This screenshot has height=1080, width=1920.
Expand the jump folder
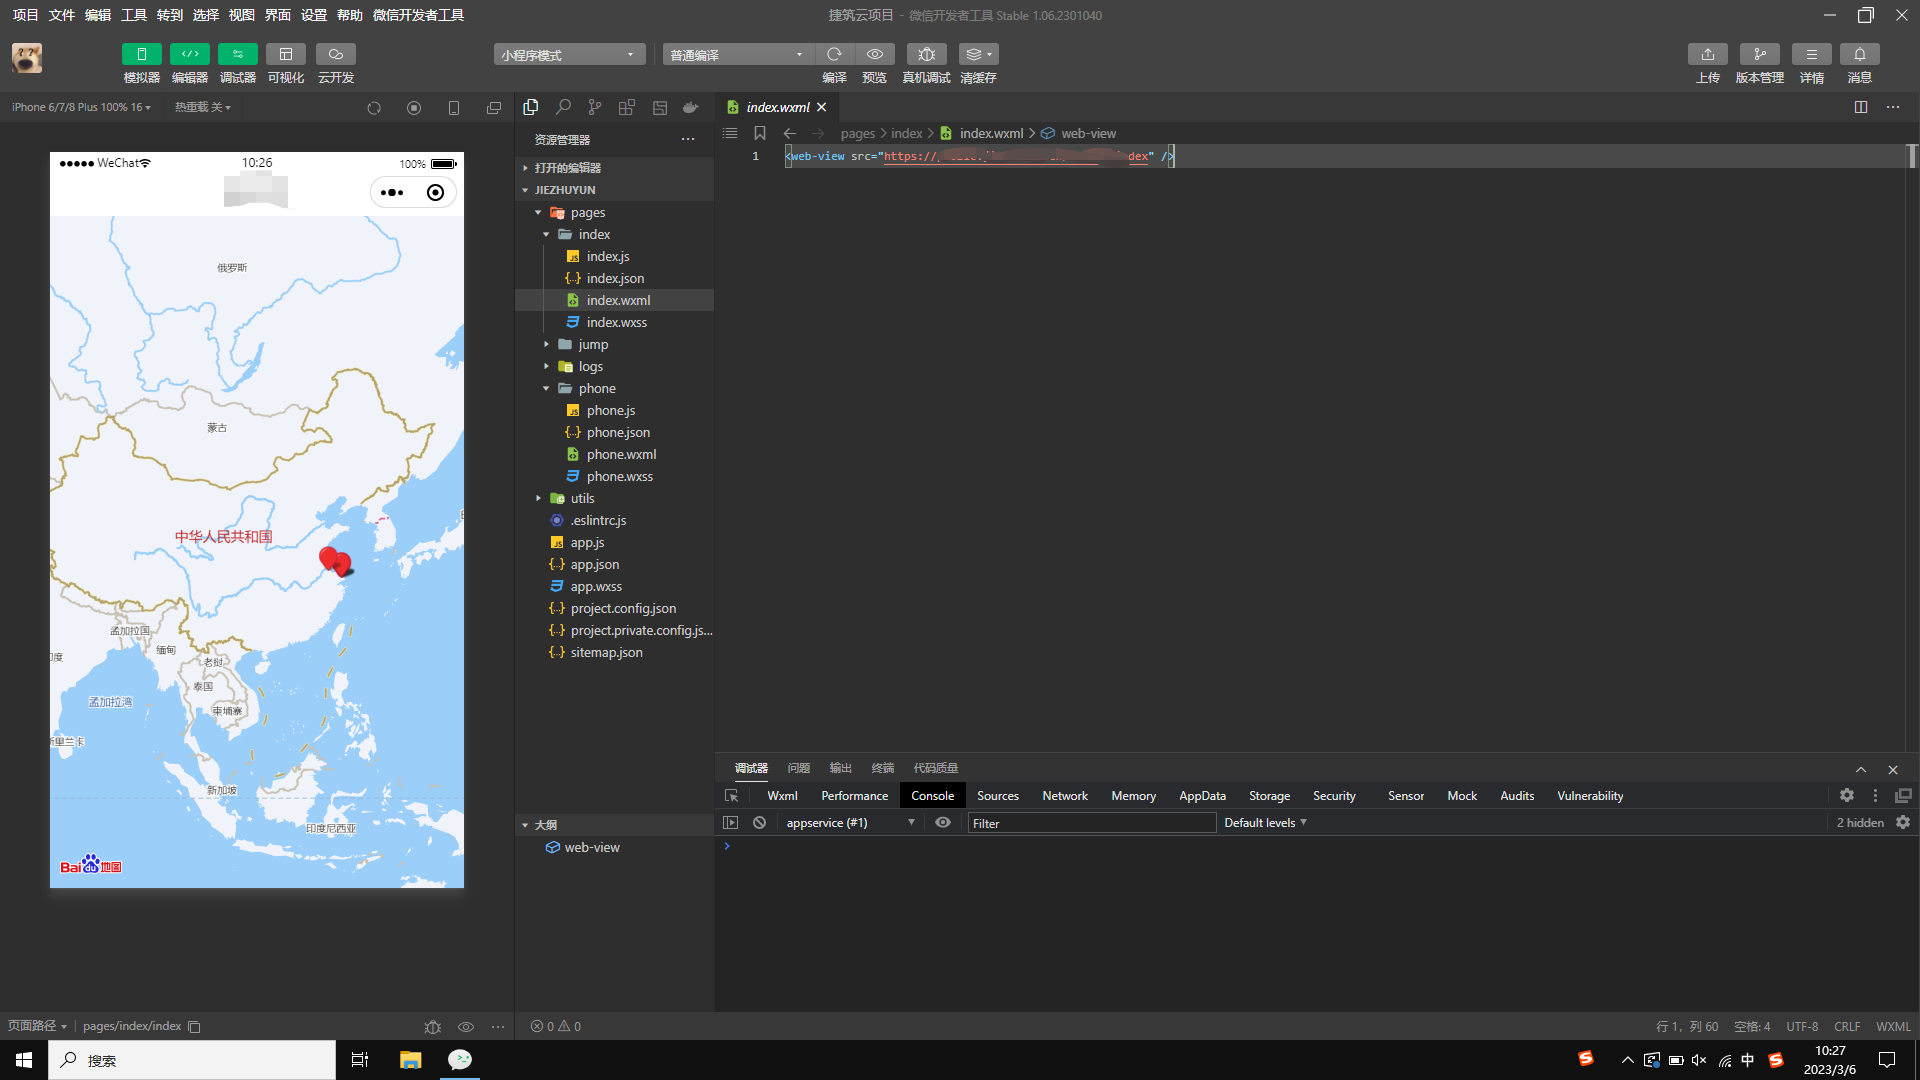click(592, 344)
